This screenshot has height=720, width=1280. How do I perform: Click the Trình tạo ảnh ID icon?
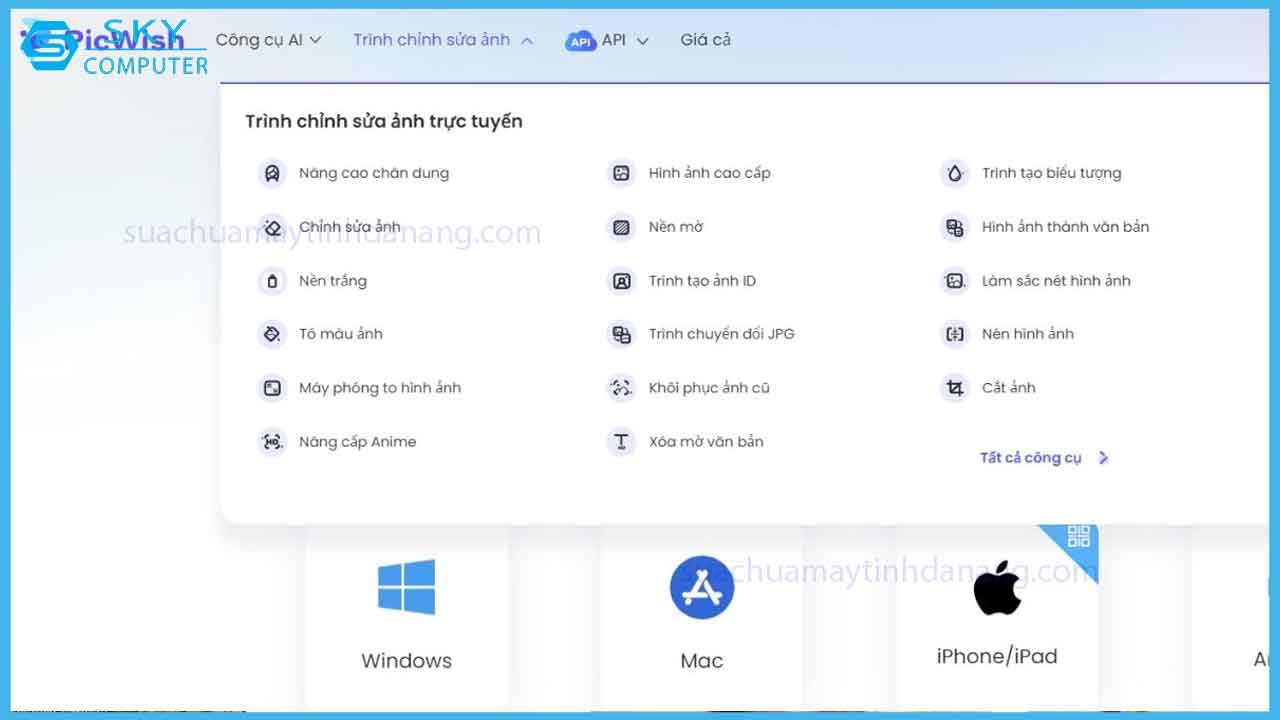coord(621,281)
